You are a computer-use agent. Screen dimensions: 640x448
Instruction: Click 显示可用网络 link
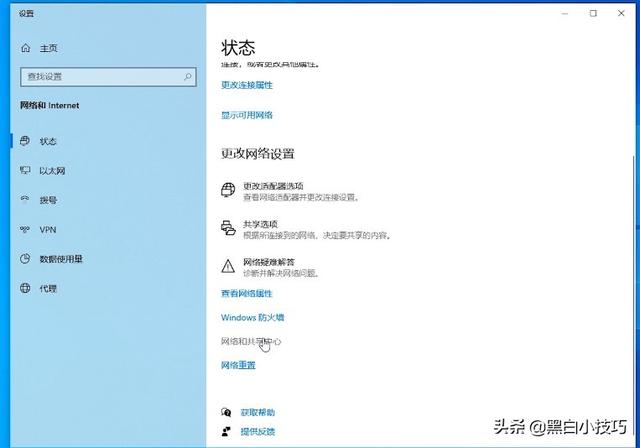pyautogui.click(x=247, y=115)
